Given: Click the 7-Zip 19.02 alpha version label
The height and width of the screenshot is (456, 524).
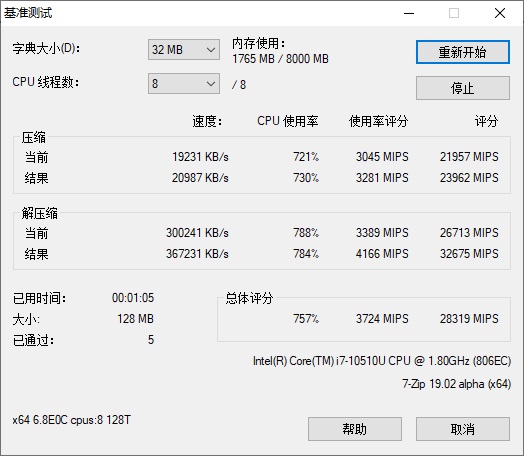Looking at the screenshot, I should click(x=456, y=384).
